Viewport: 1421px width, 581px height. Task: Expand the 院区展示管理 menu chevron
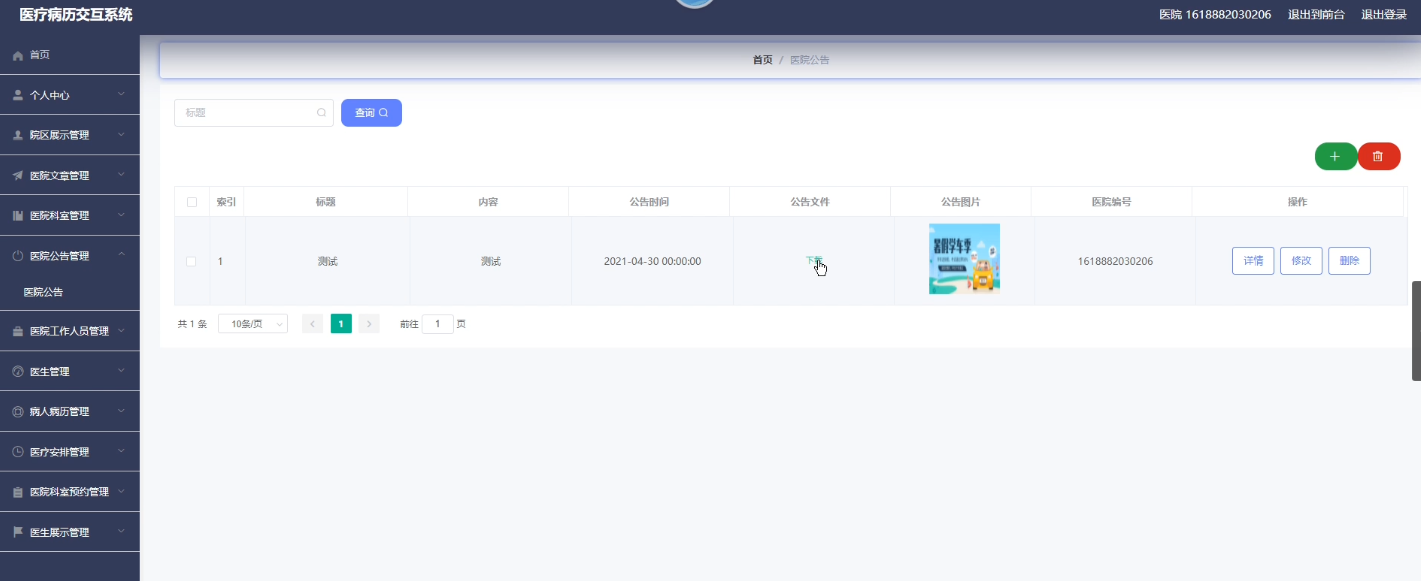tap(121, 135)
